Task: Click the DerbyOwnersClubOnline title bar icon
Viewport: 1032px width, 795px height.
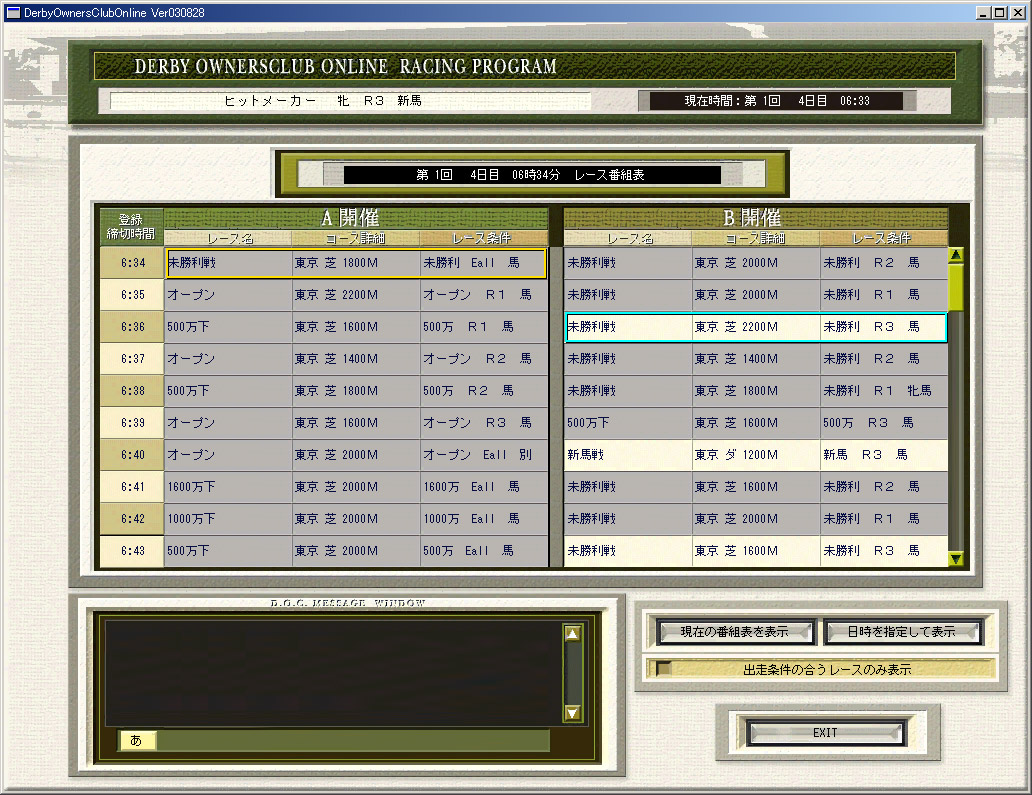Action: 13,12
